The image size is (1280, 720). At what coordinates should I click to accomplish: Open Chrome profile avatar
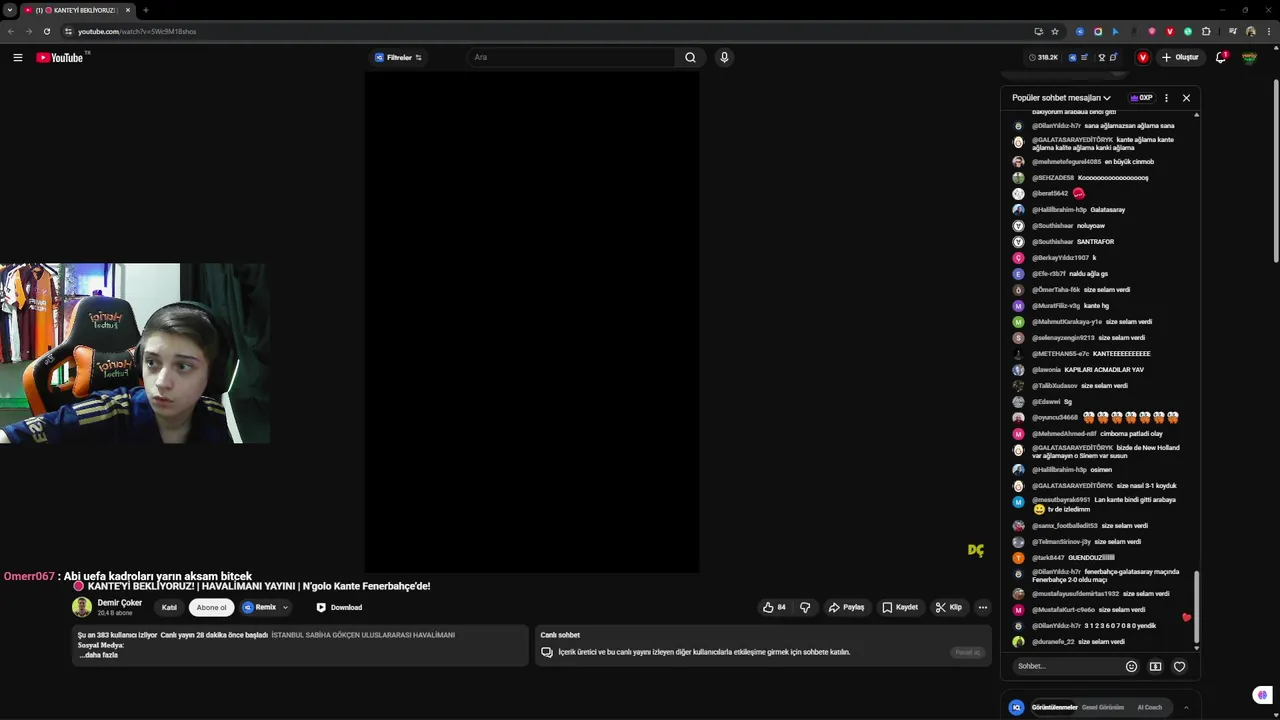(x=1250, y=31)
